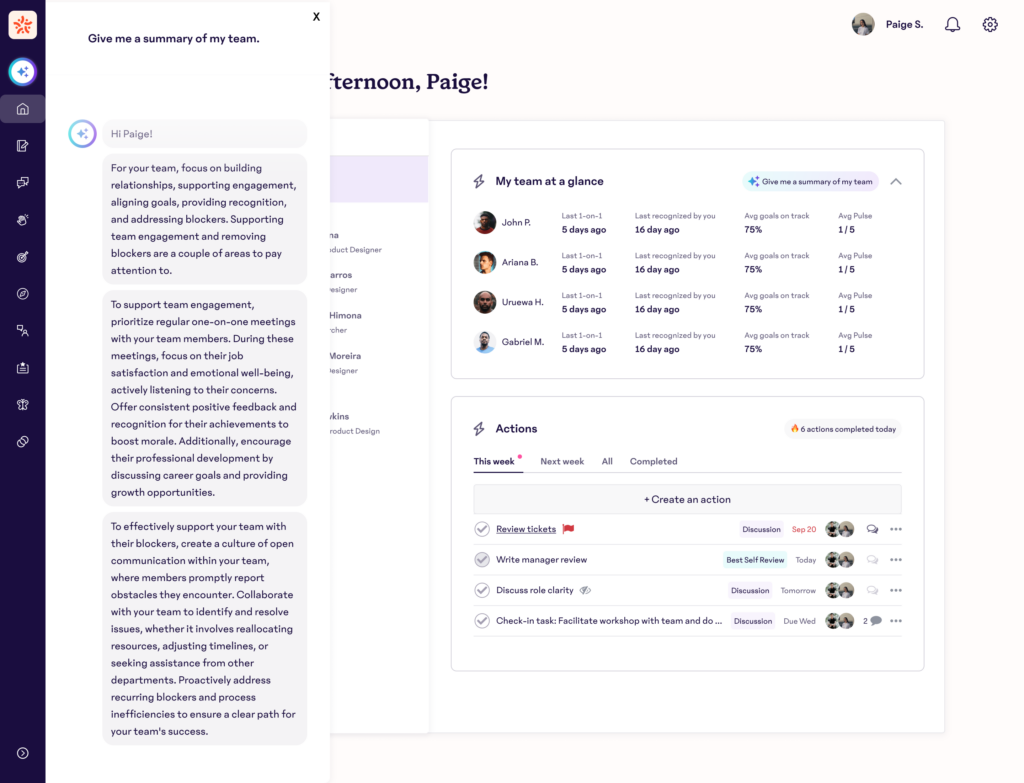Go to Home in the left sidebar
1024x783 pixels.
click(22, 109)
